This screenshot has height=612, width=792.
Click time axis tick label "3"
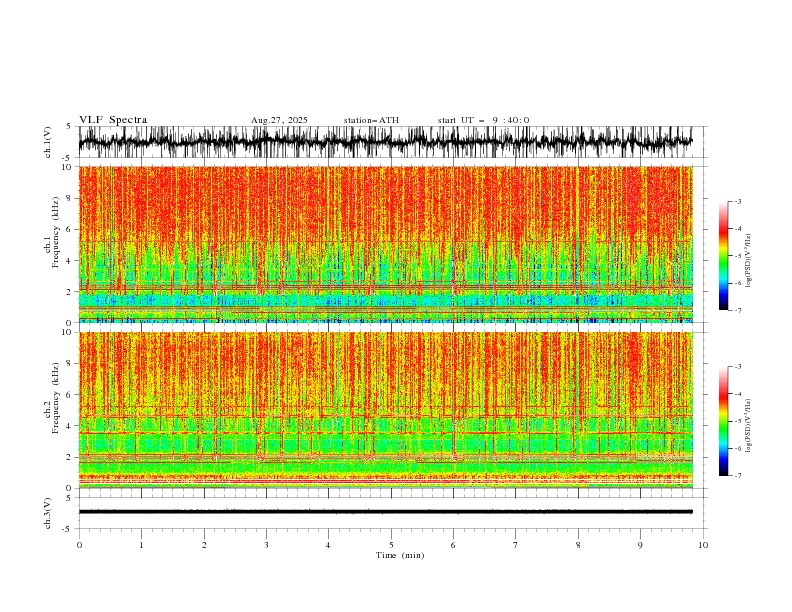point(266,545)
